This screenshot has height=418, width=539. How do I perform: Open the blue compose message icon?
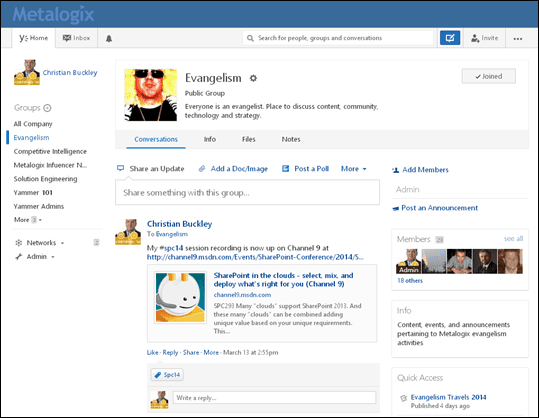(x=450, y=38)
